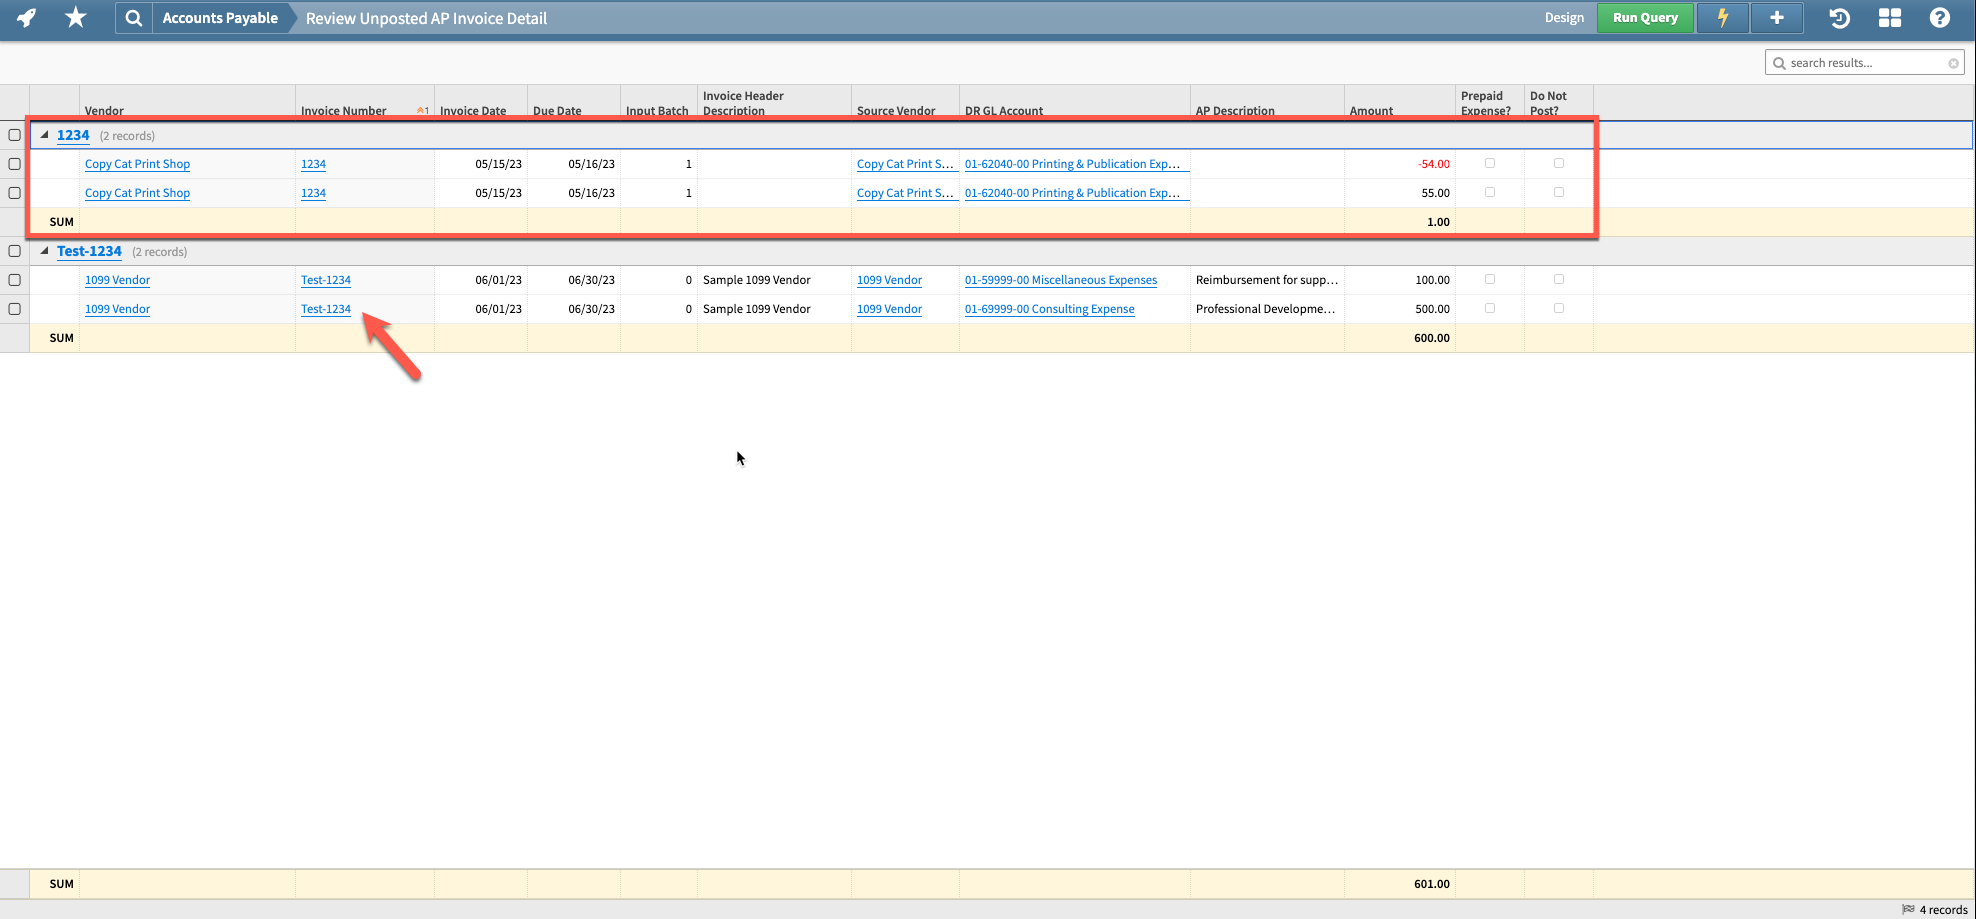The height and width of the screenshot is (919, 1976).
Task: Click the apps grid icon
Action: pyautogui.click(x=1890, y=17)
